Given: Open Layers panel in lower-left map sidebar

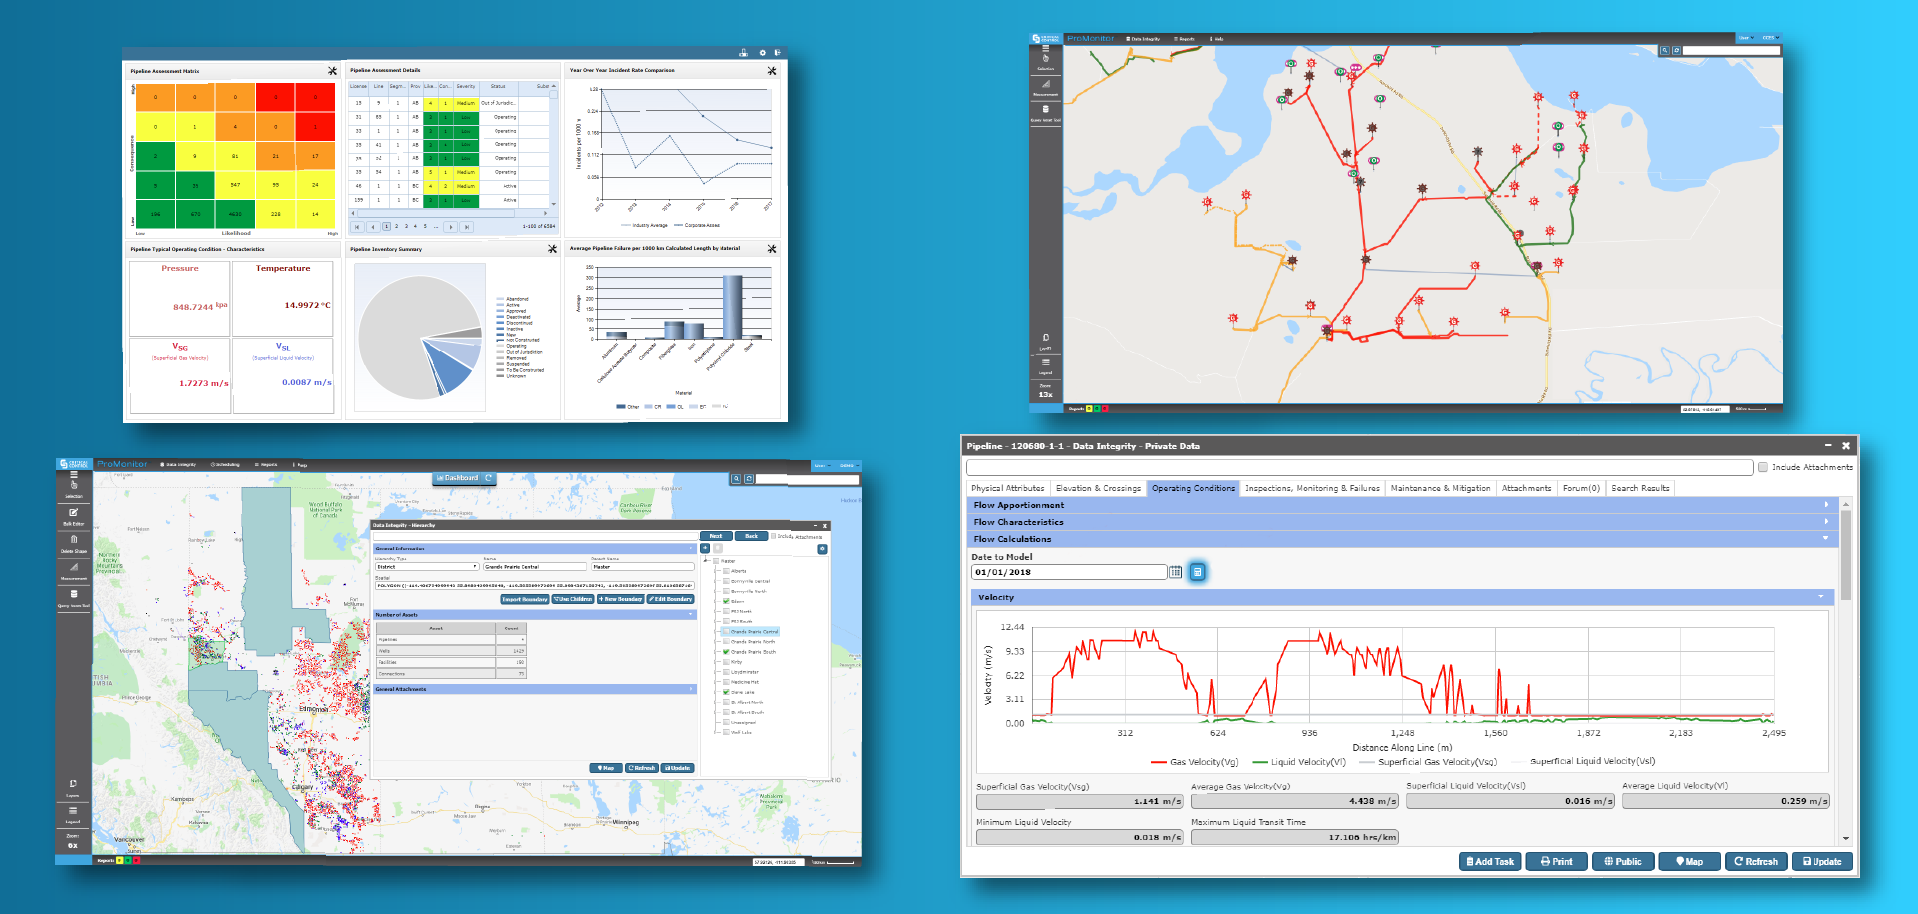Looking at the screenshot, I should click(73, 788).
